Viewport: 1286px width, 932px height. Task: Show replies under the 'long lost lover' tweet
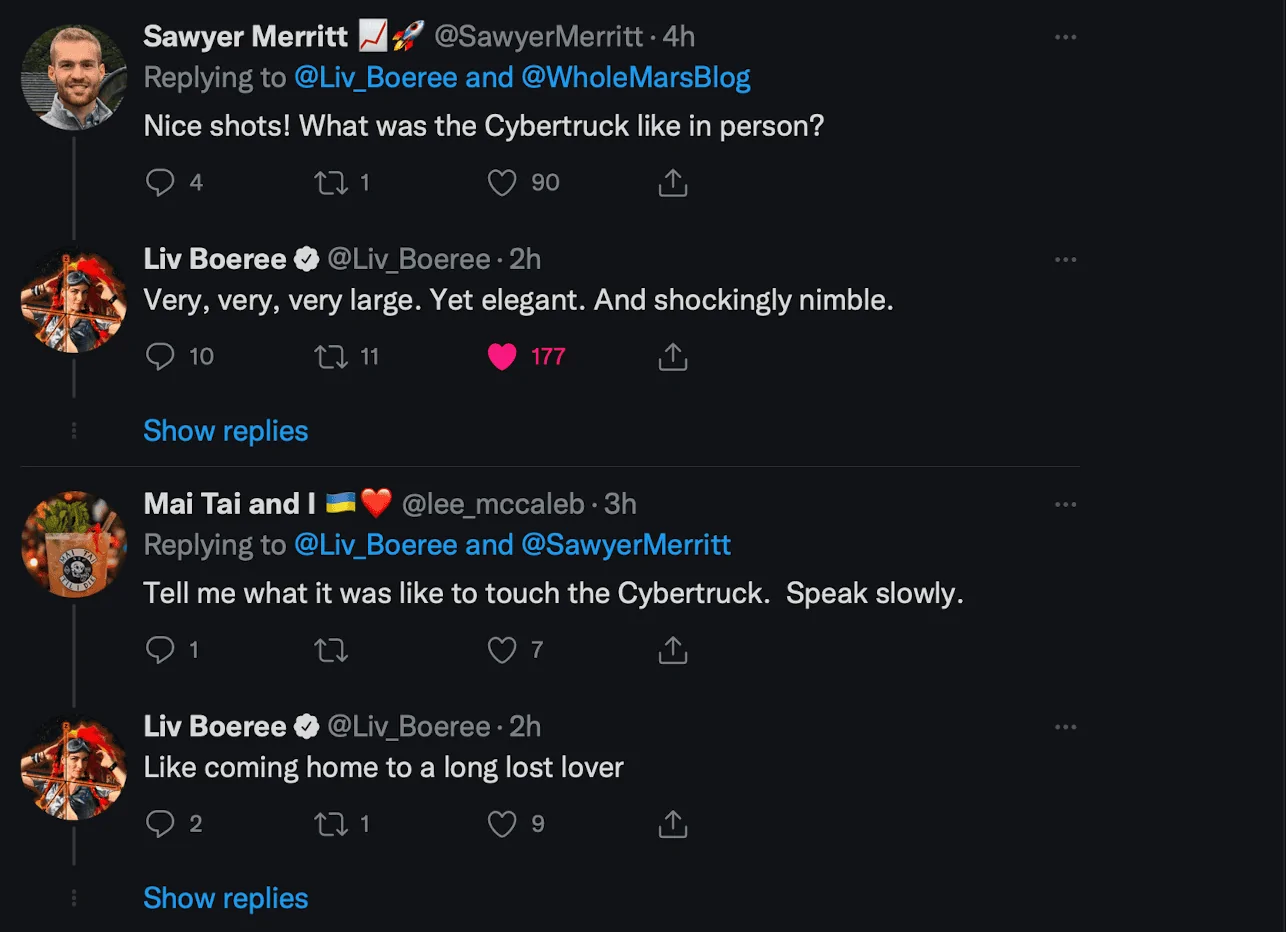pos(226,898)
